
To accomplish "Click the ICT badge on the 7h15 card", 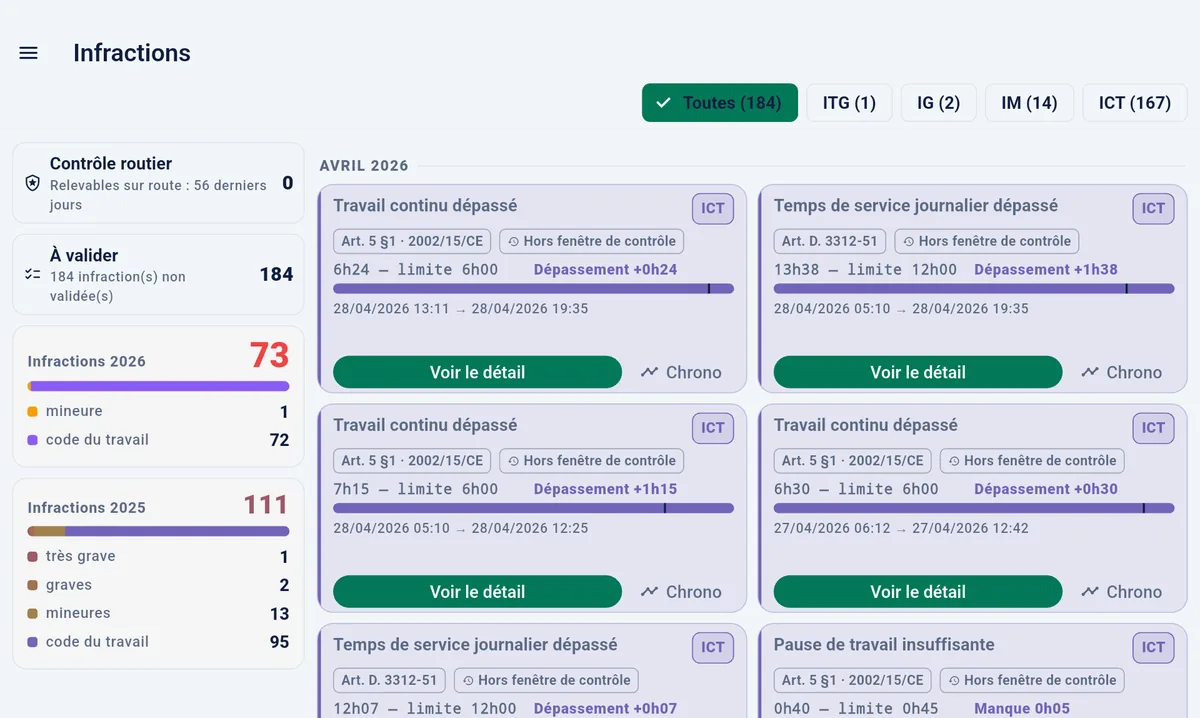I will click(x=713, y=428).
